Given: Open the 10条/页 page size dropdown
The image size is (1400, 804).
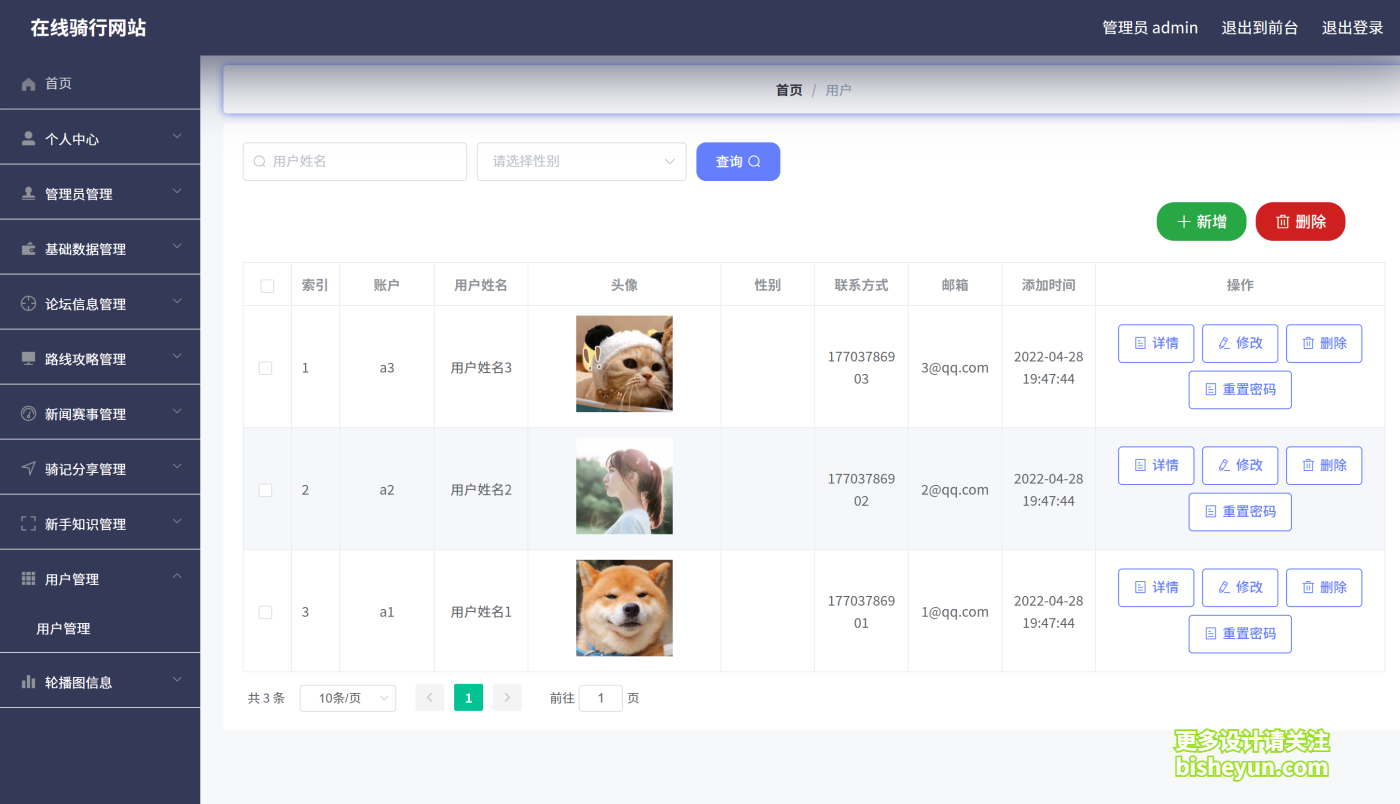Looking at the screenshot, I should click(x=347, y=697).
